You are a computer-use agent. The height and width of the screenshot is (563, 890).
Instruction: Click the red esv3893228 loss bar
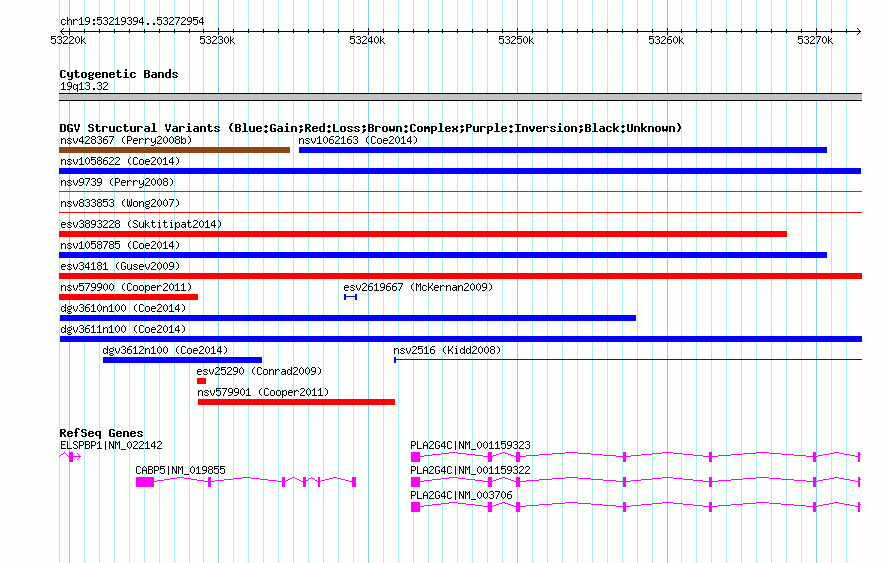point(423,234)
